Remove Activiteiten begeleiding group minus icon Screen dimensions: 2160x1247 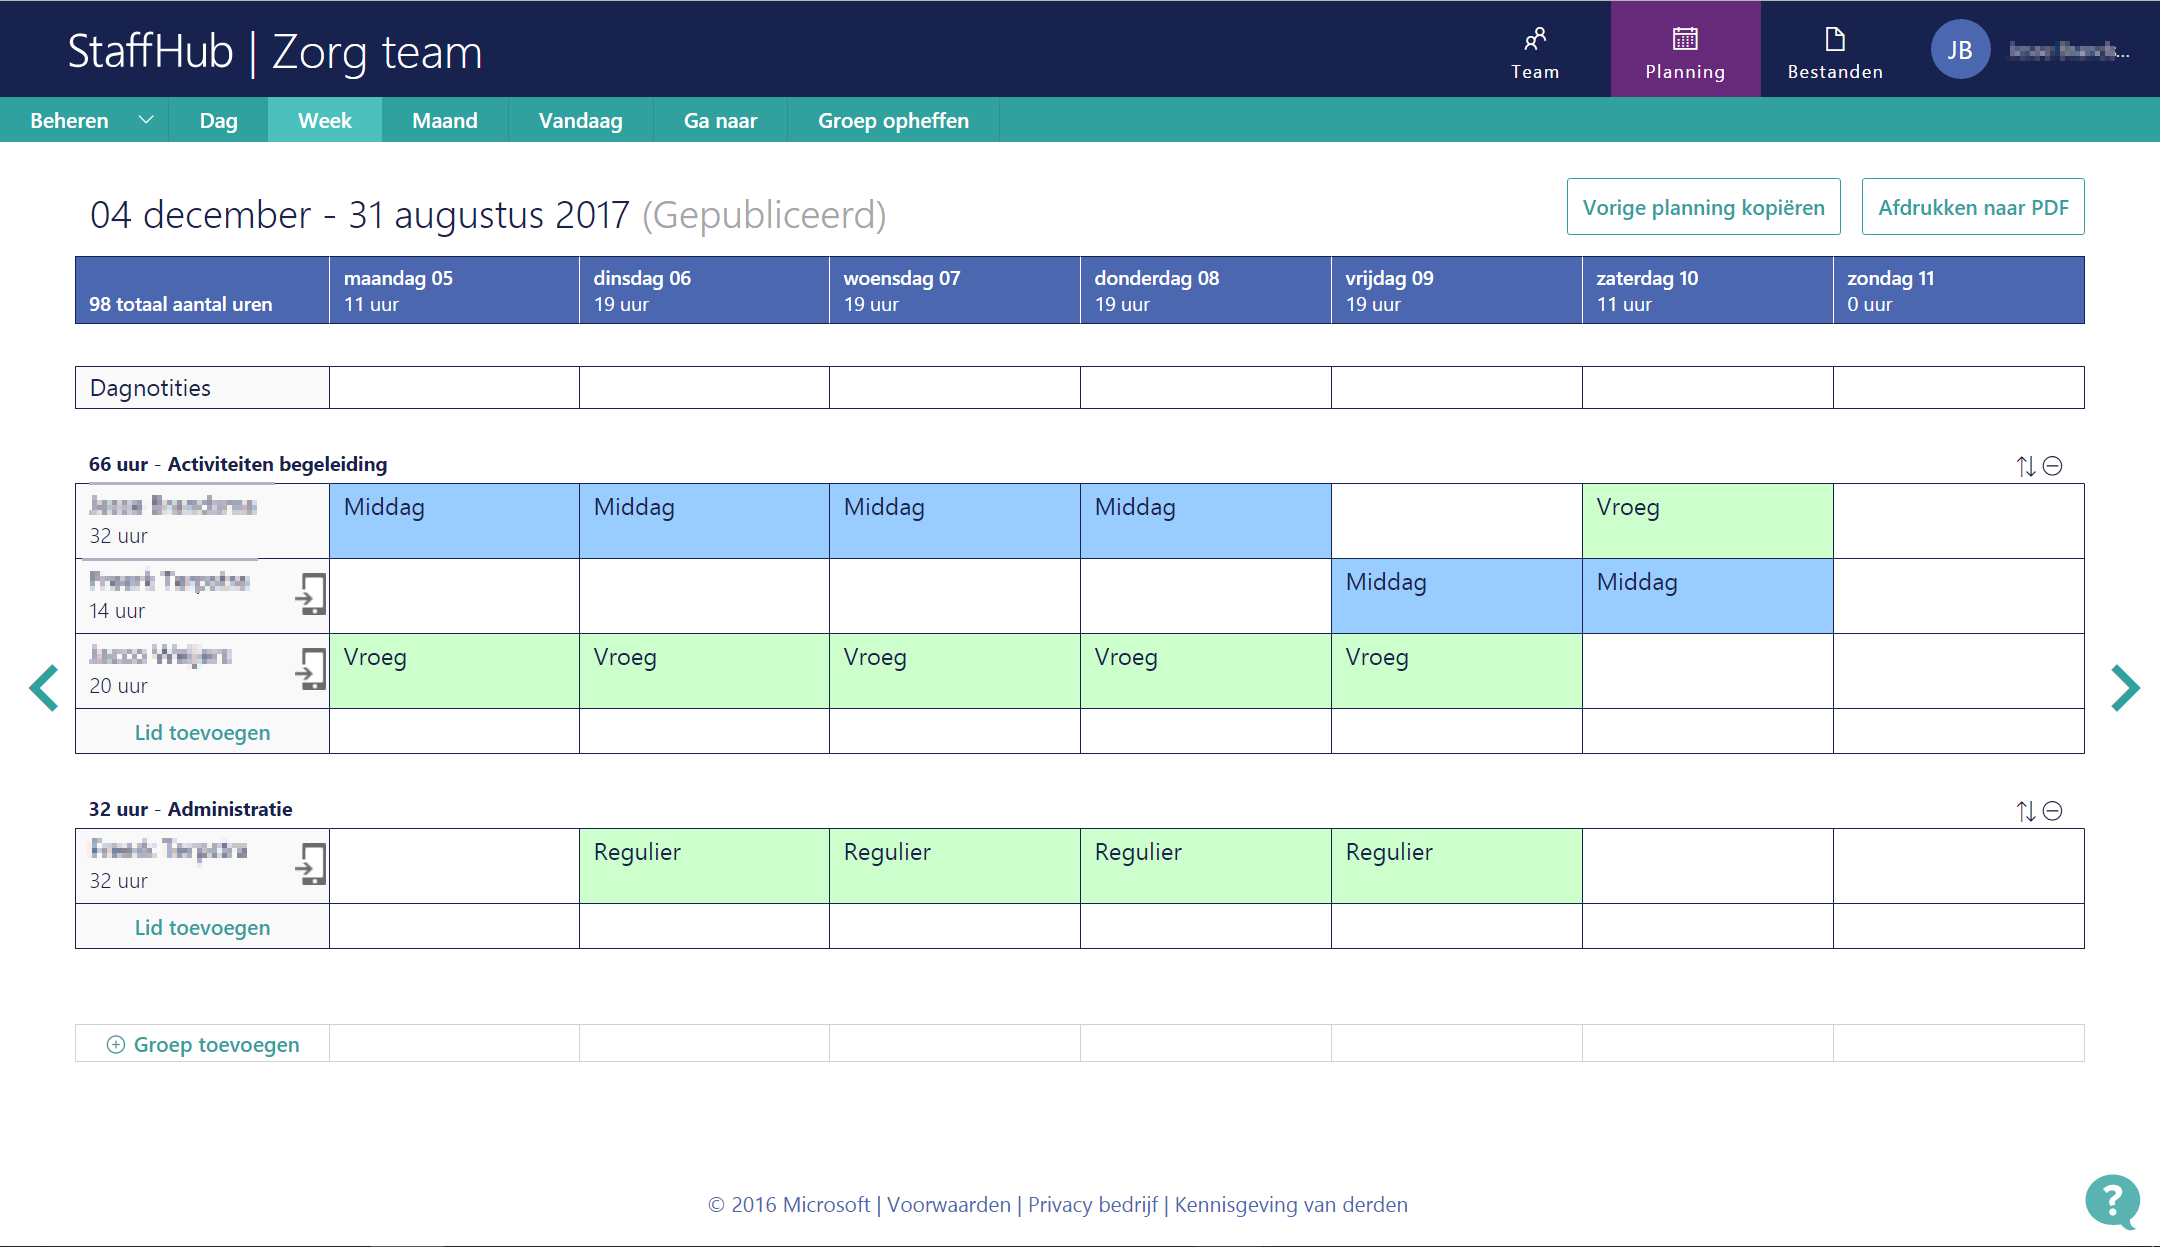2052,466
